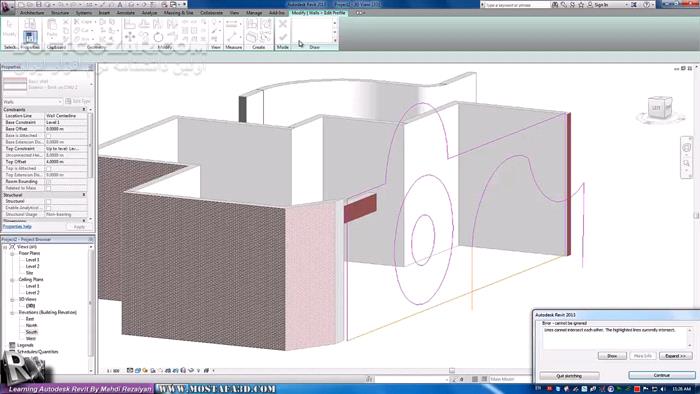This screenshot has width=700, height=394.
Task: Toggle Enable Analytical Model checkbox
Action: (48, 208)
